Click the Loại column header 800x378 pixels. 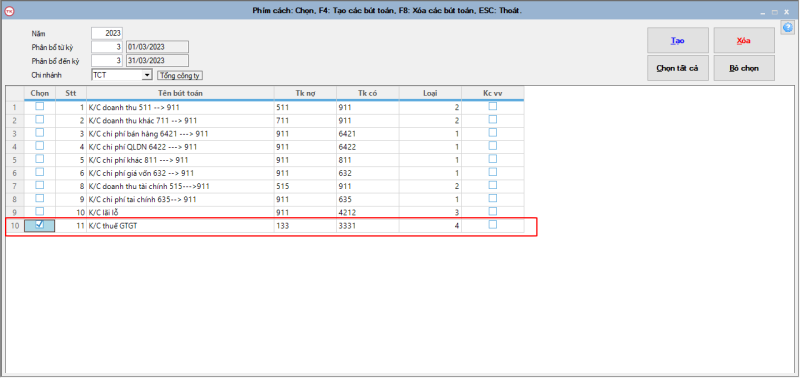pyautogui.click(x=431, y=93)
